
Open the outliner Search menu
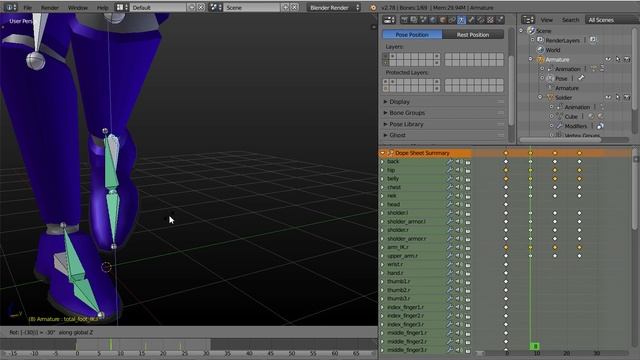click(570, 20)
